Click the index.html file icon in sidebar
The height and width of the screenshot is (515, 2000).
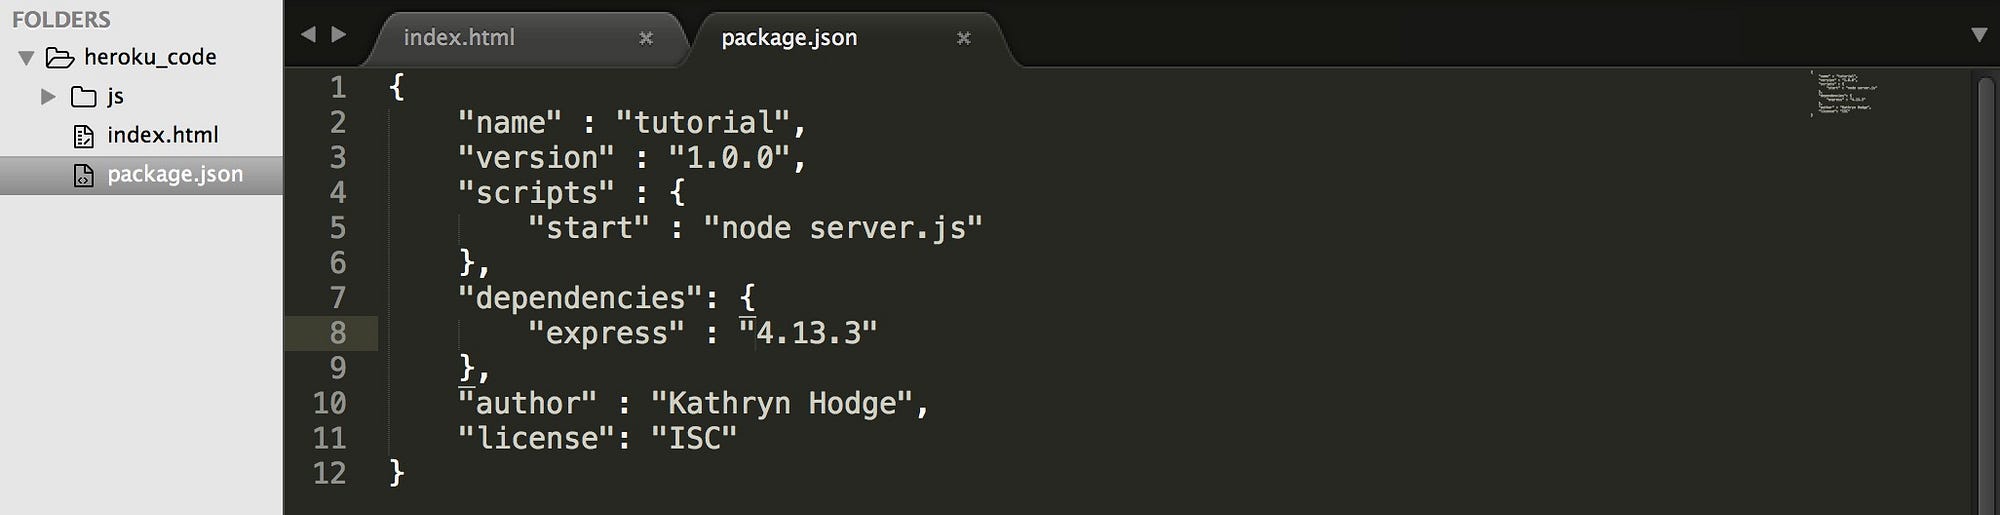tap(84, 136)
